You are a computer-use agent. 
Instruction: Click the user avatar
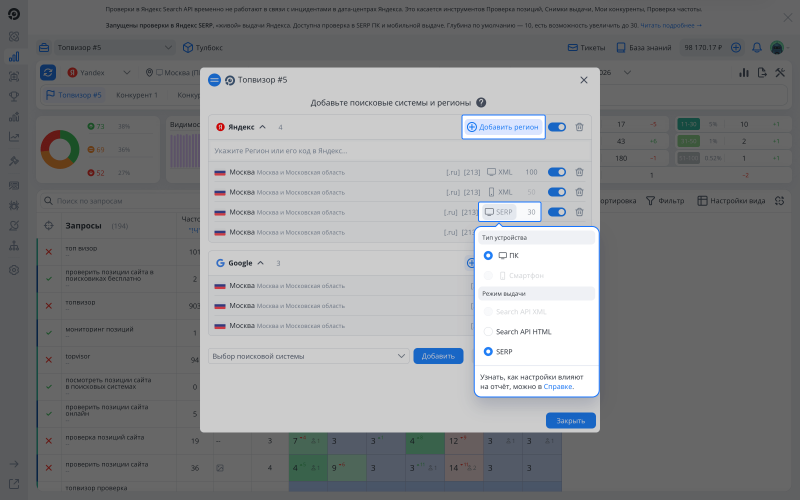[x=777, y=47]
